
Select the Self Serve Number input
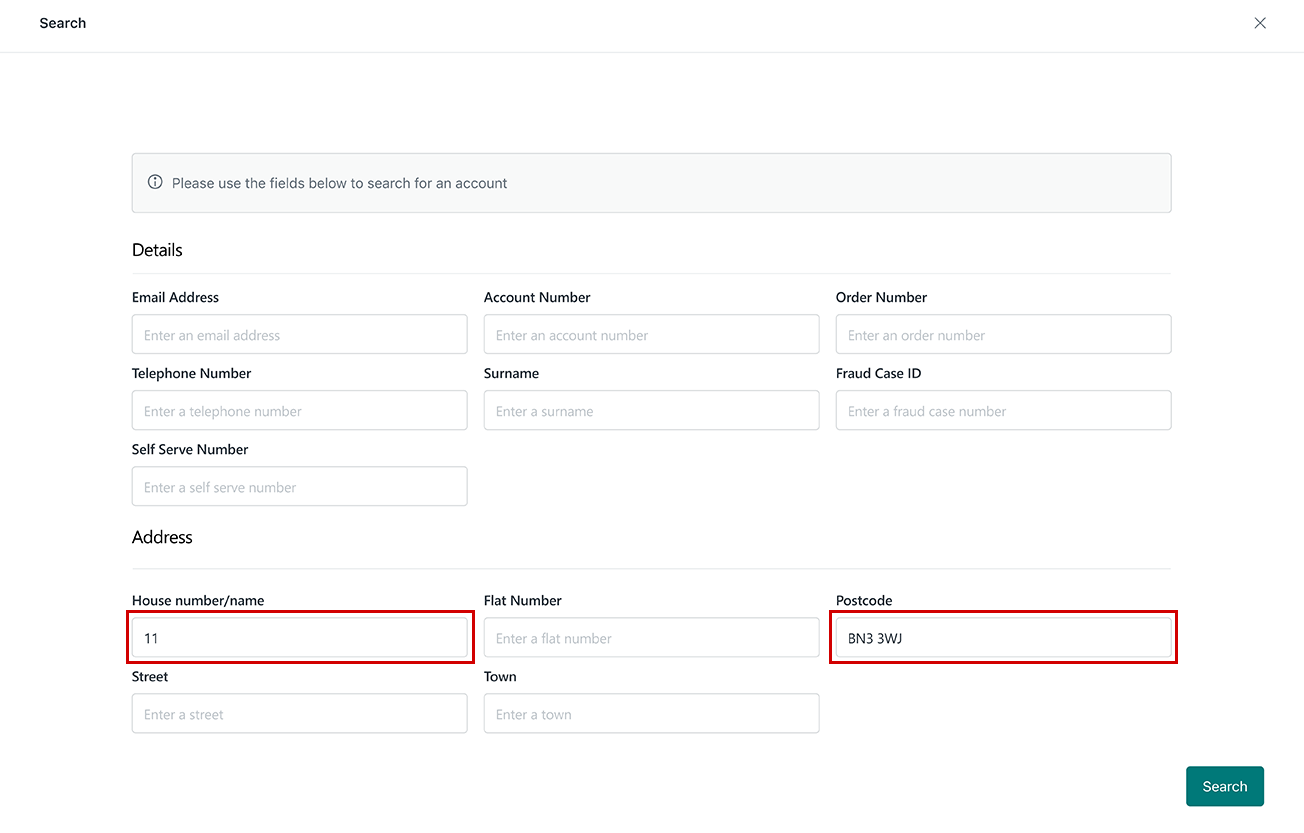pyautogui.click(x=299, y=487)
